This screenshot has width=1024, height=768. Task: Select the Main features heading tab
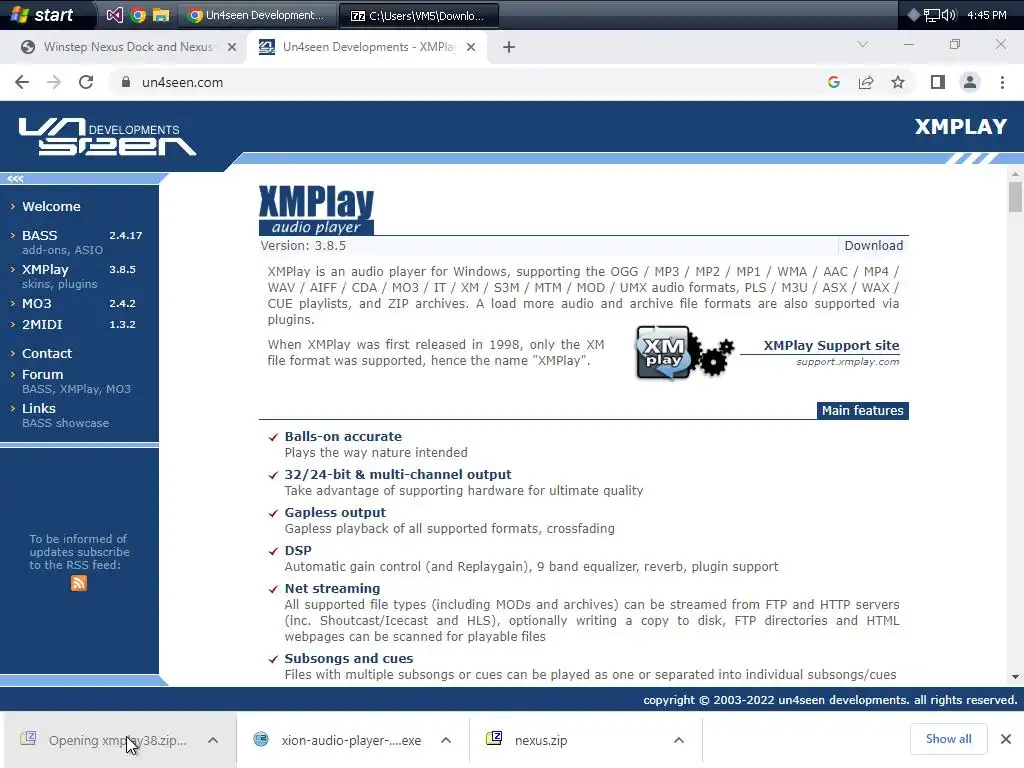tap(862, 410)
